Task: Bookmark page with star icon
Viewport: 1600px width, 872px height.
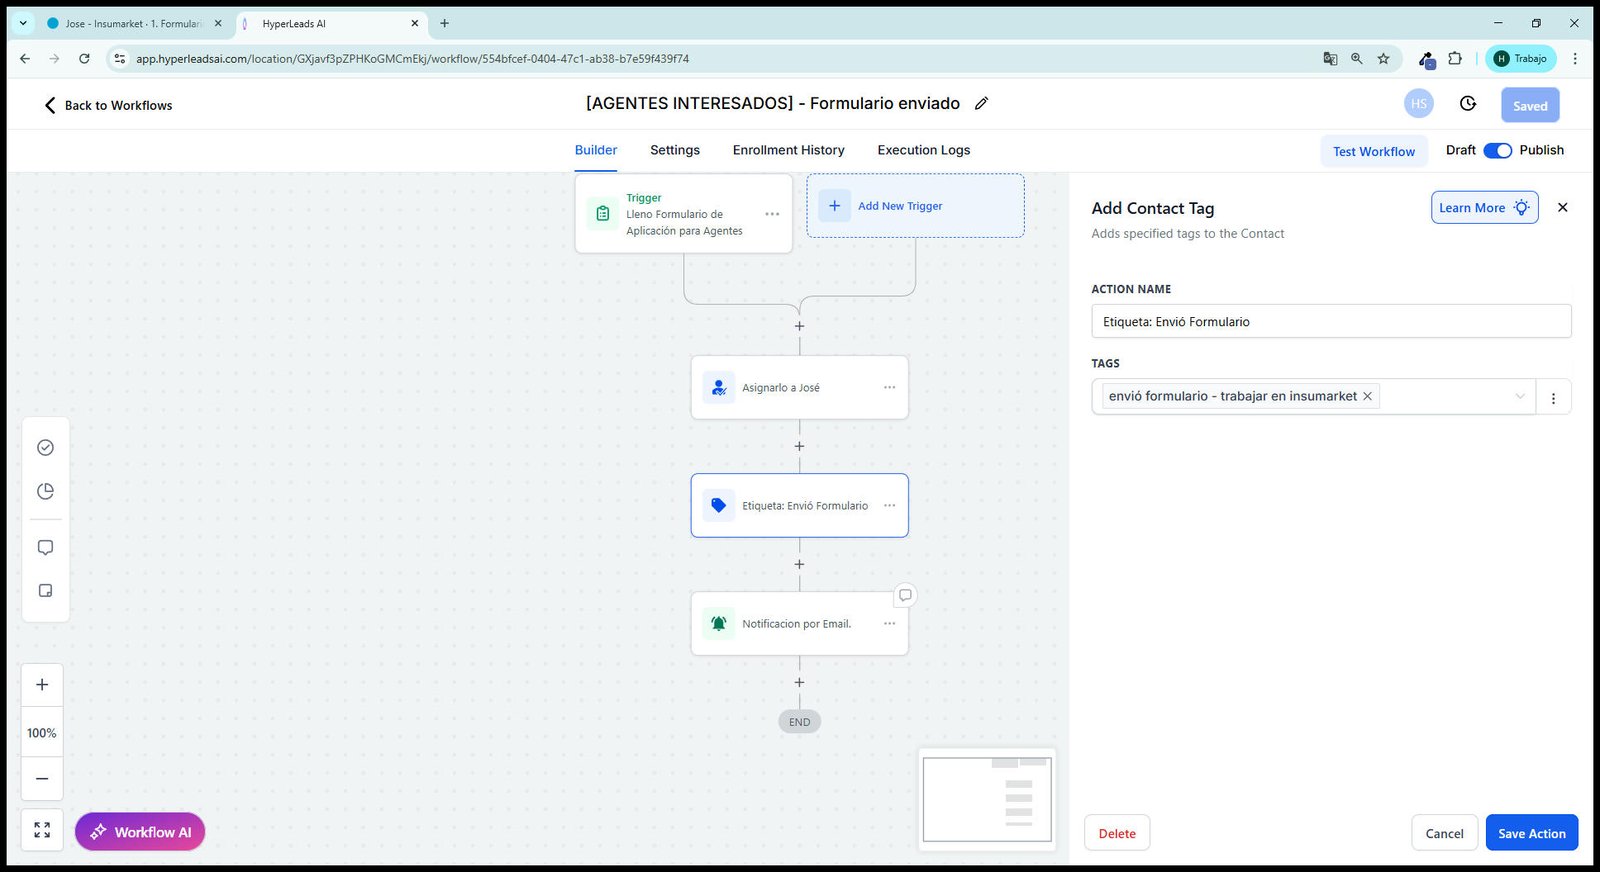Action: click(1383, 58)
